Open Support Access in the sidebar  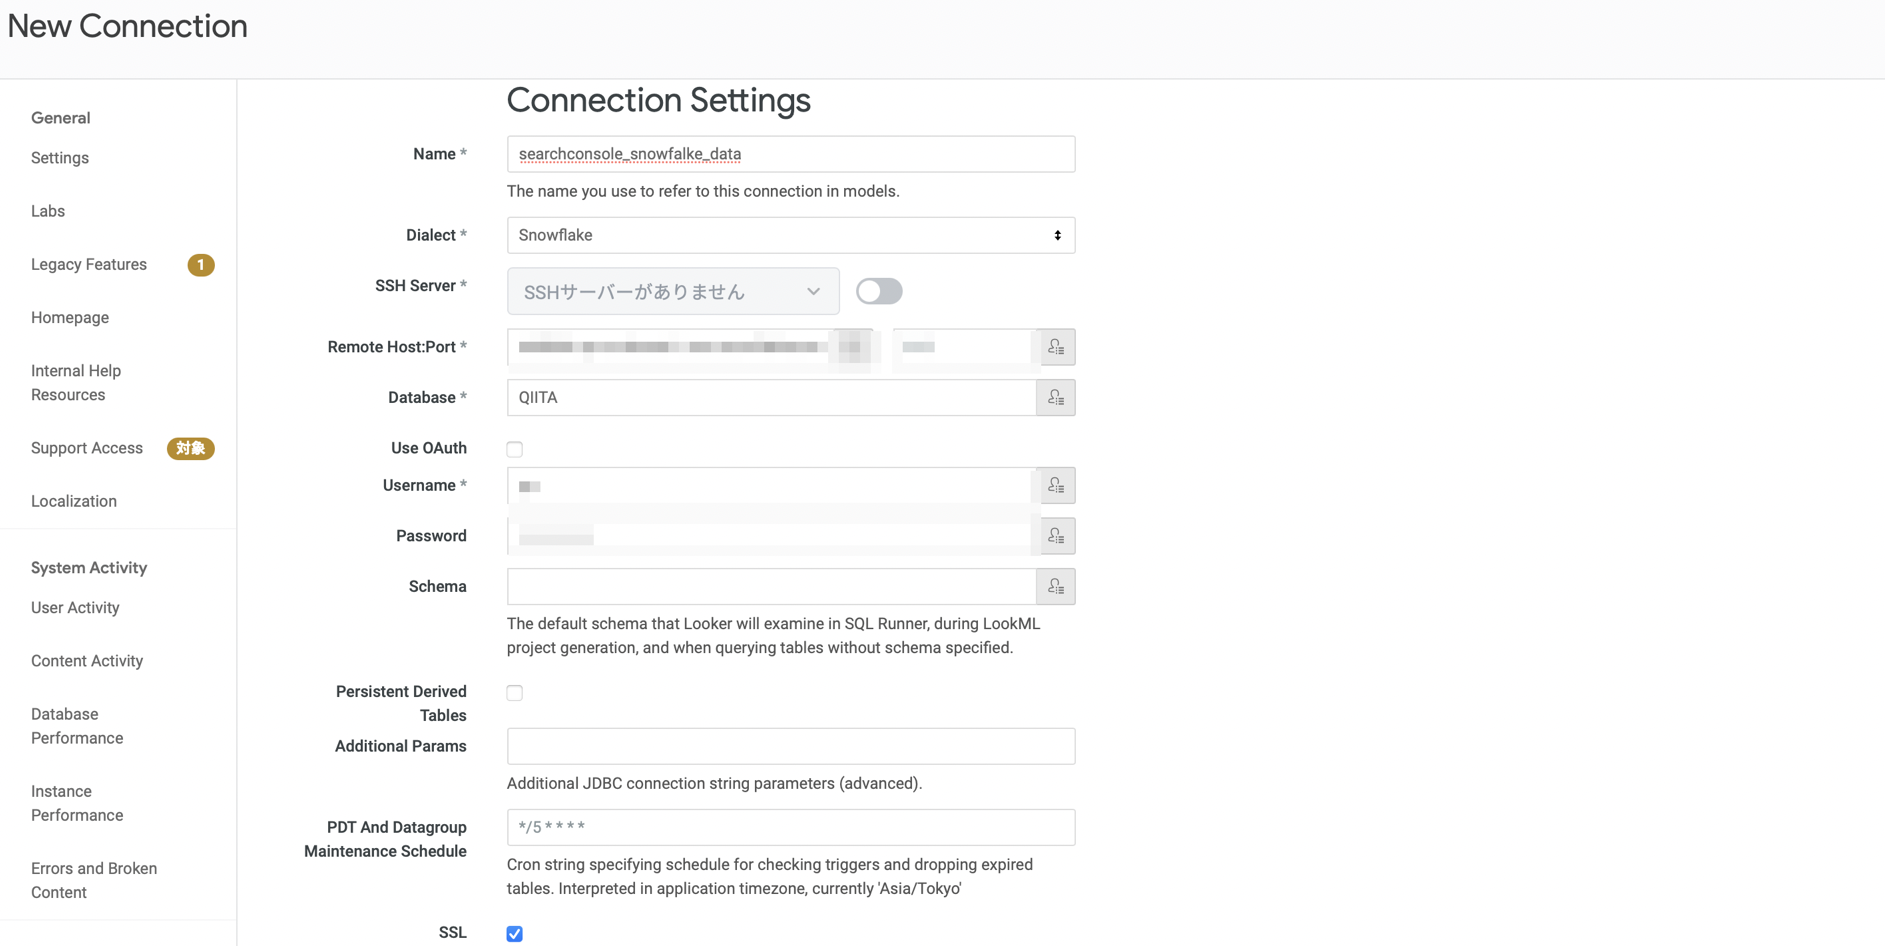[x=87, y=448]
